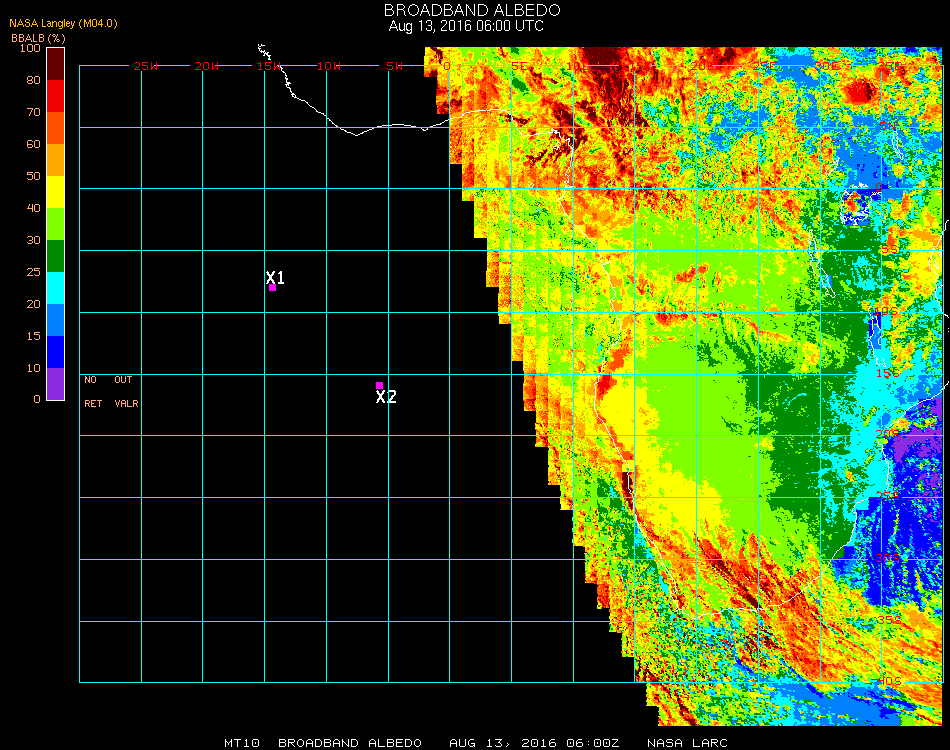Click the 25W longitude grid label
This screenshot has height=750, width=950.
click(146, 66)
